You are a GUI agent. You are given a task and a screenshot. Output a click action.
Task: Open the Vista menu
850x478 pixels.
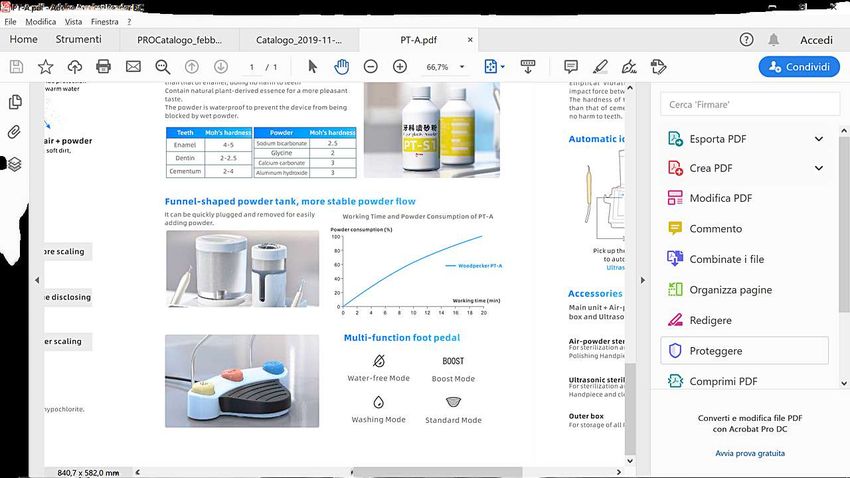(73, 22)
